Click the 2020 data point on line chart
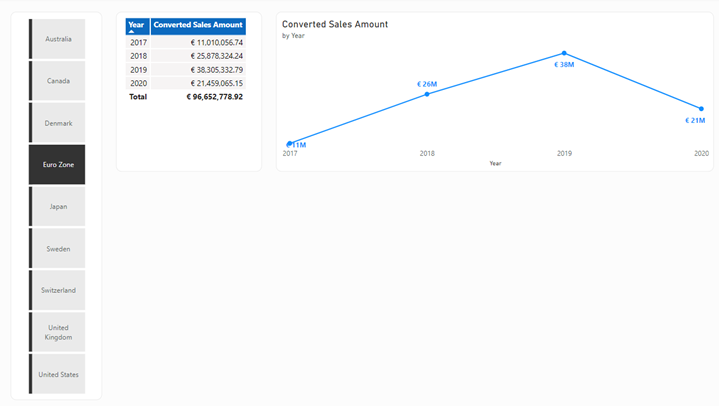Screen dimensions: 719x406 pos(701,109)
